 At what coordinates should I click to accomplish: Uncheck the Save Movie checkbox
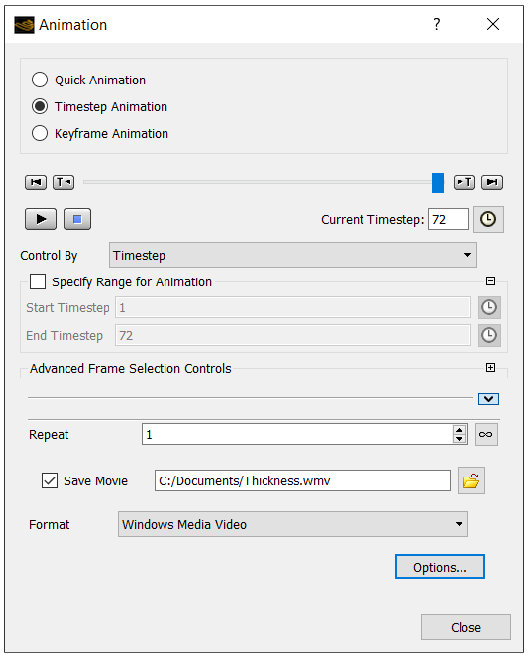pos(50,480)
